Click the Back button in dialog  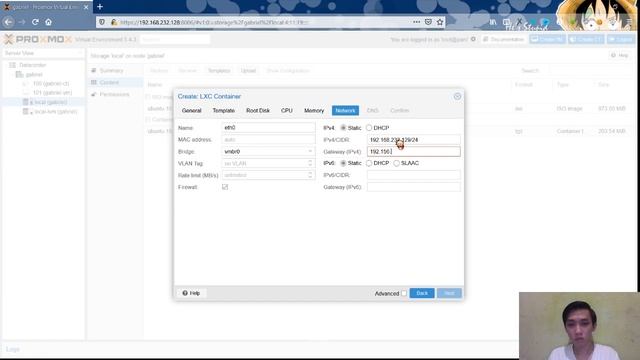(x=422, y=293)
